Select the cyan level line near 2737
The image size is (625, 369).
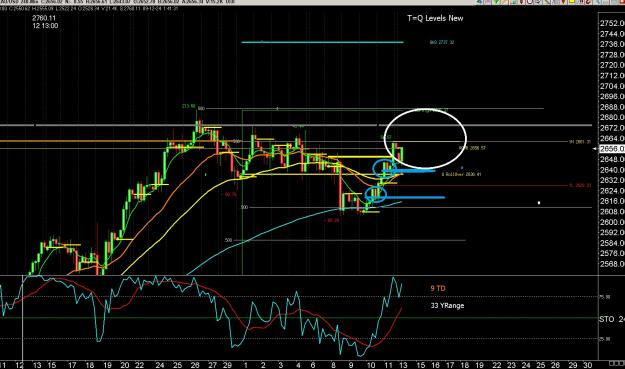pyautogui.click(x=322, y=42)
